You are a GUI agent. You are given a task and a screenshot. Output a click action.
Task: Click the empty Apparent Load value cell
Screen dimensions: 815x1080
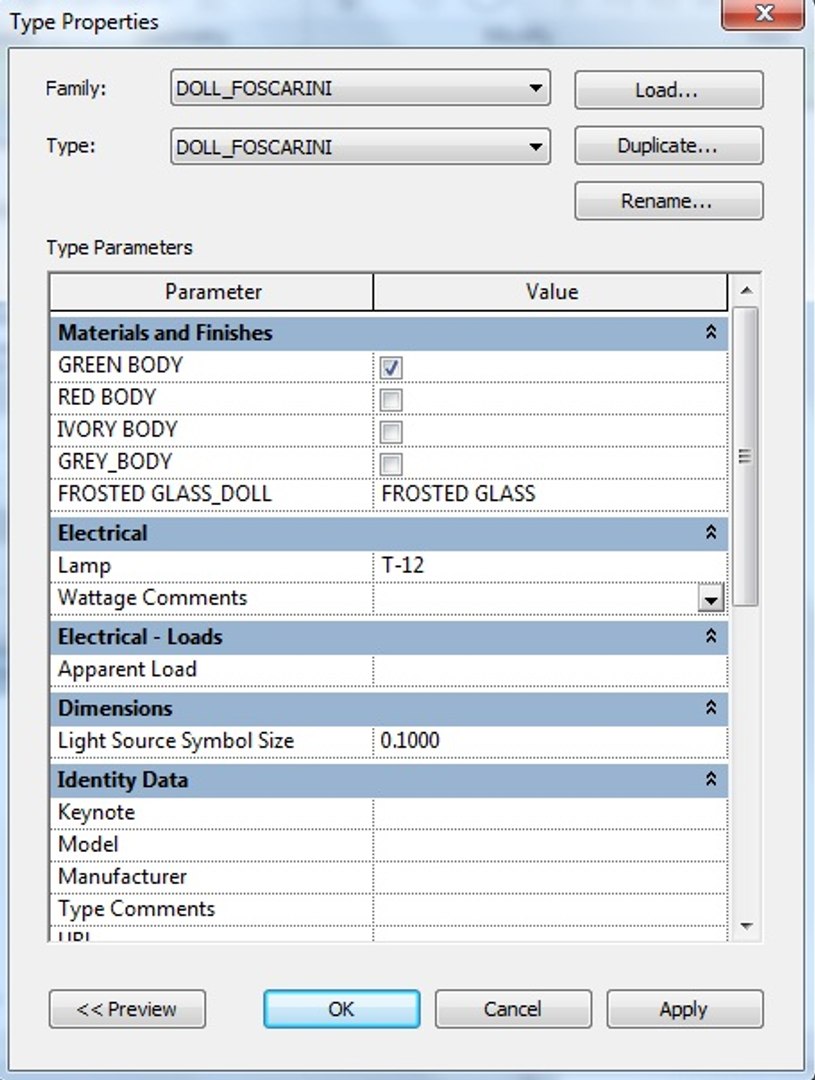pos(550,669)
